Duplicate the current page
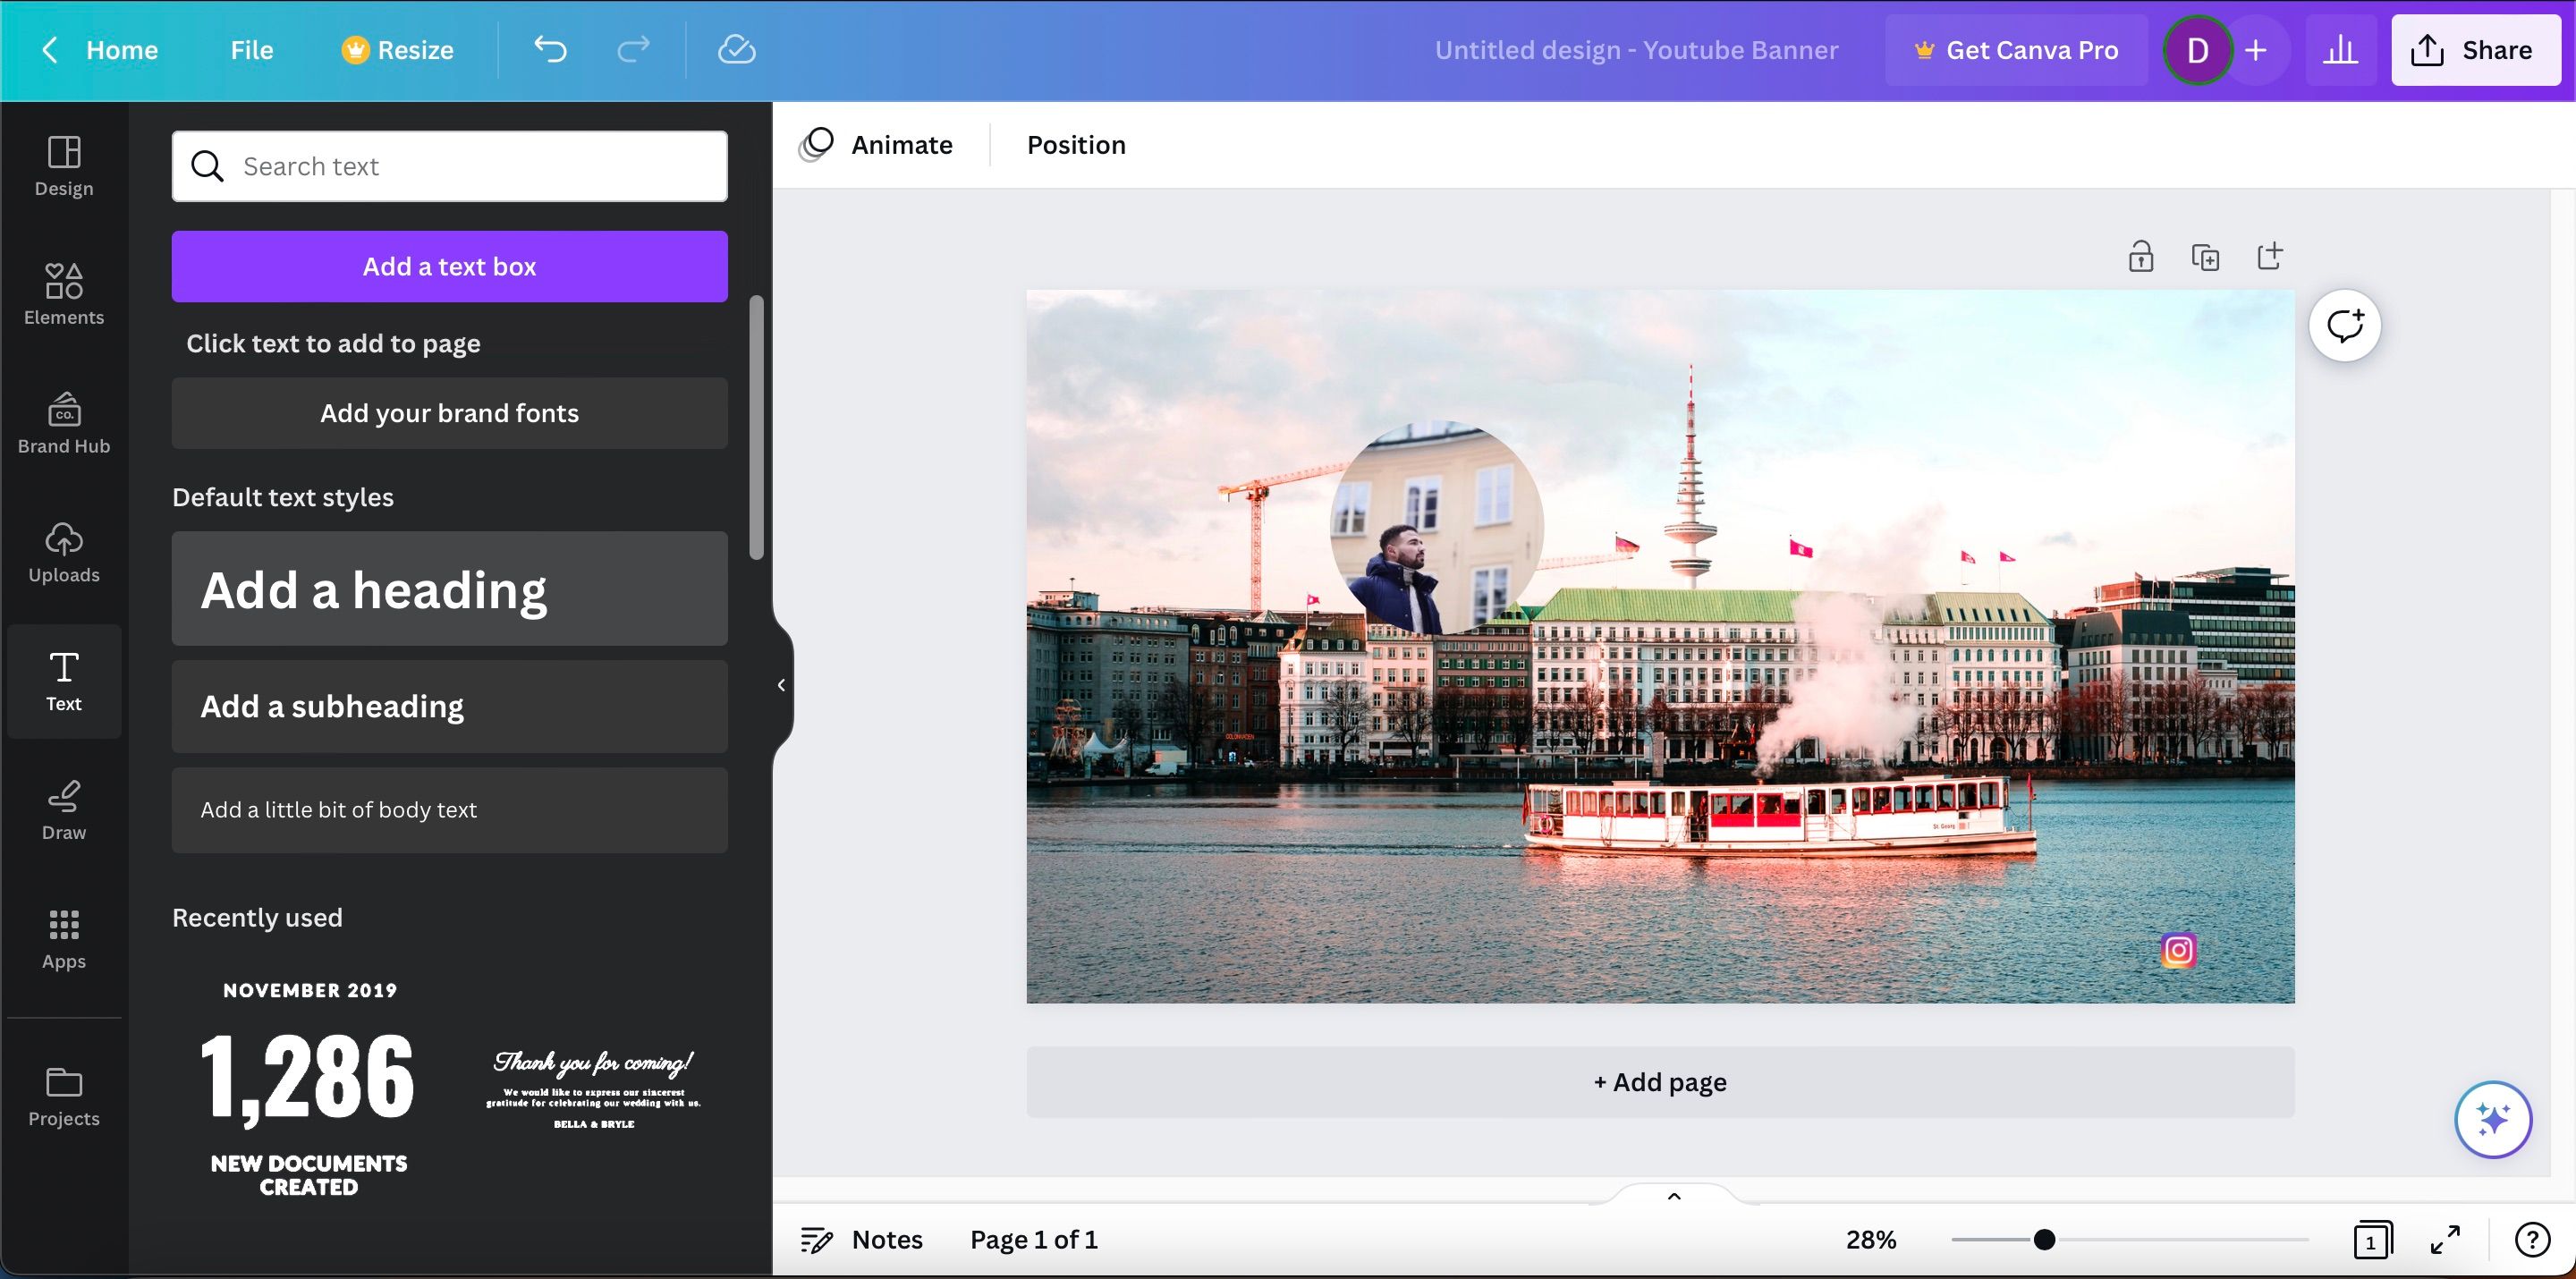The image size is (2576, 1279). click(x=2206, y=255)
